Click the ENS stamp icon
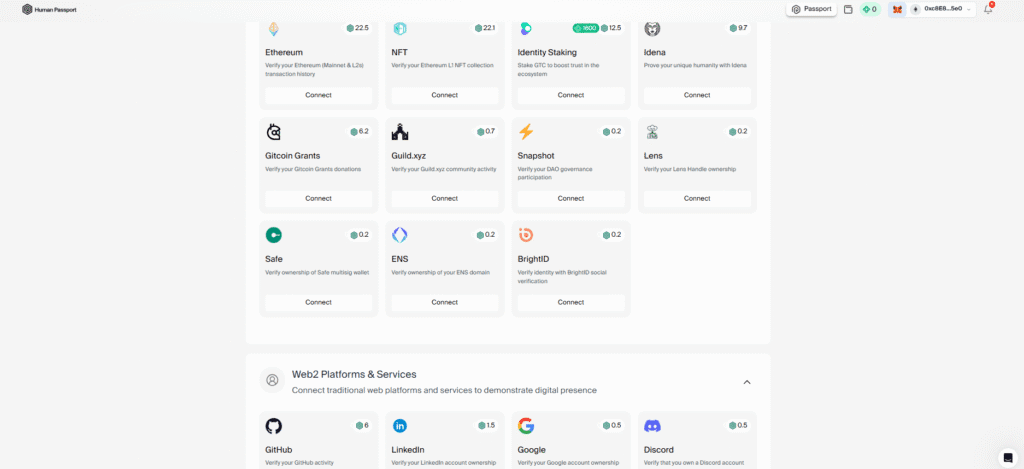1024x469 pixels. tap(400, 235)
